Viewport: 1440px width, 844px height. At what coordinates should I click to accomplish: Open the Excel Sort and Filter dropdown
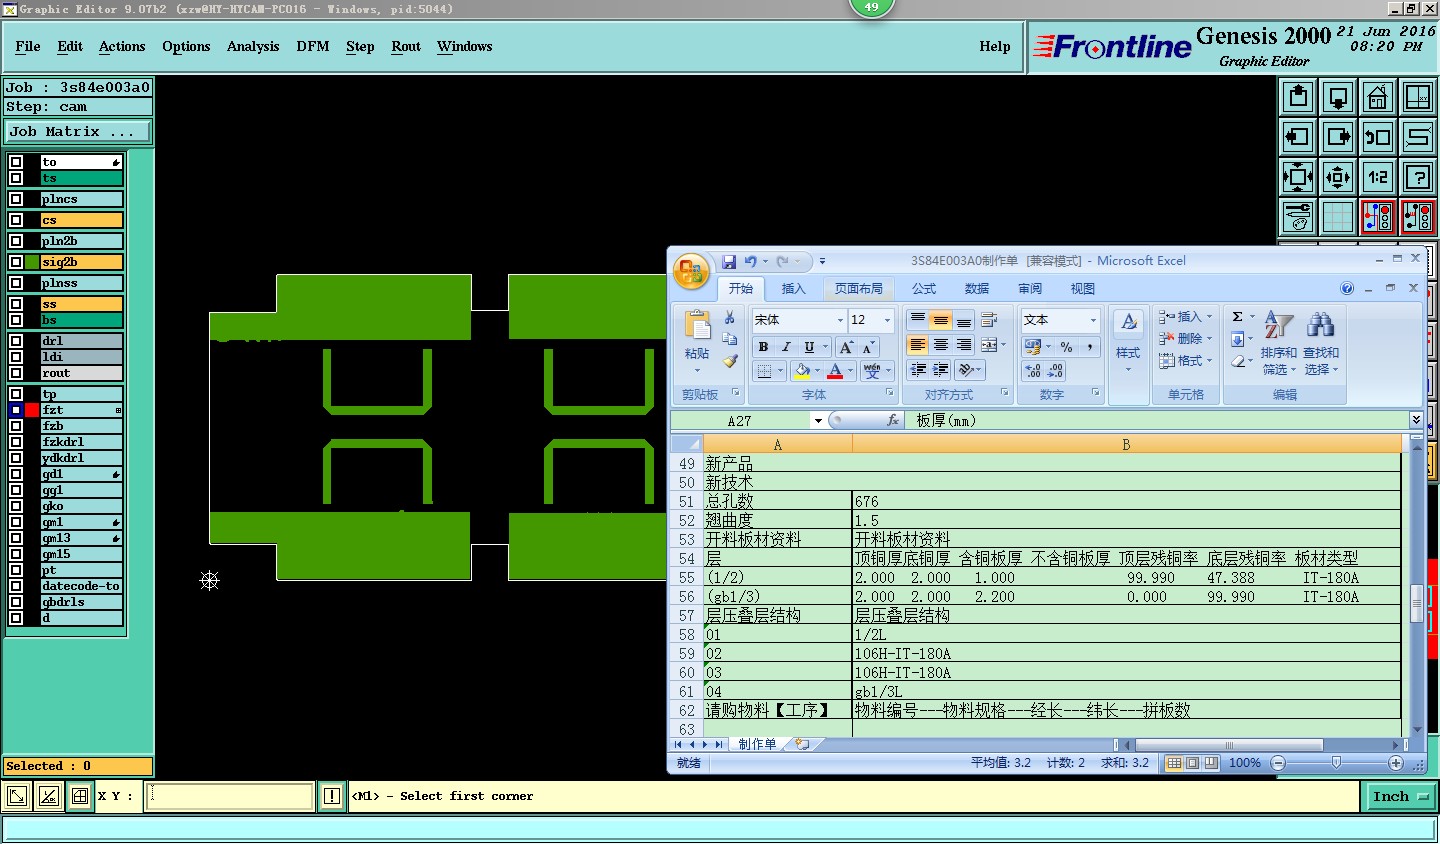click(x=1278, y=361)
